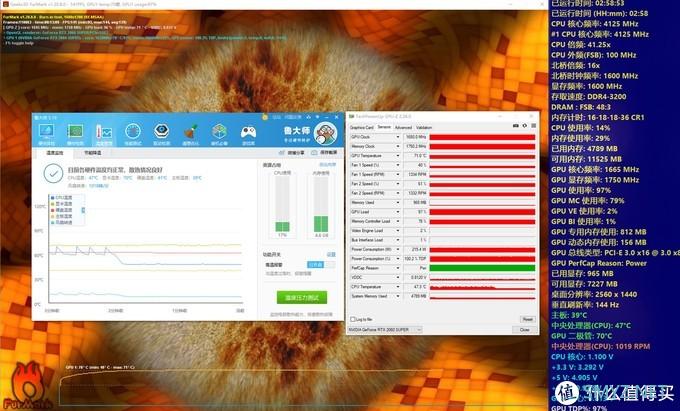
Task: Expand the Memory Used sensor dropdown
Action: pos(398,202)
